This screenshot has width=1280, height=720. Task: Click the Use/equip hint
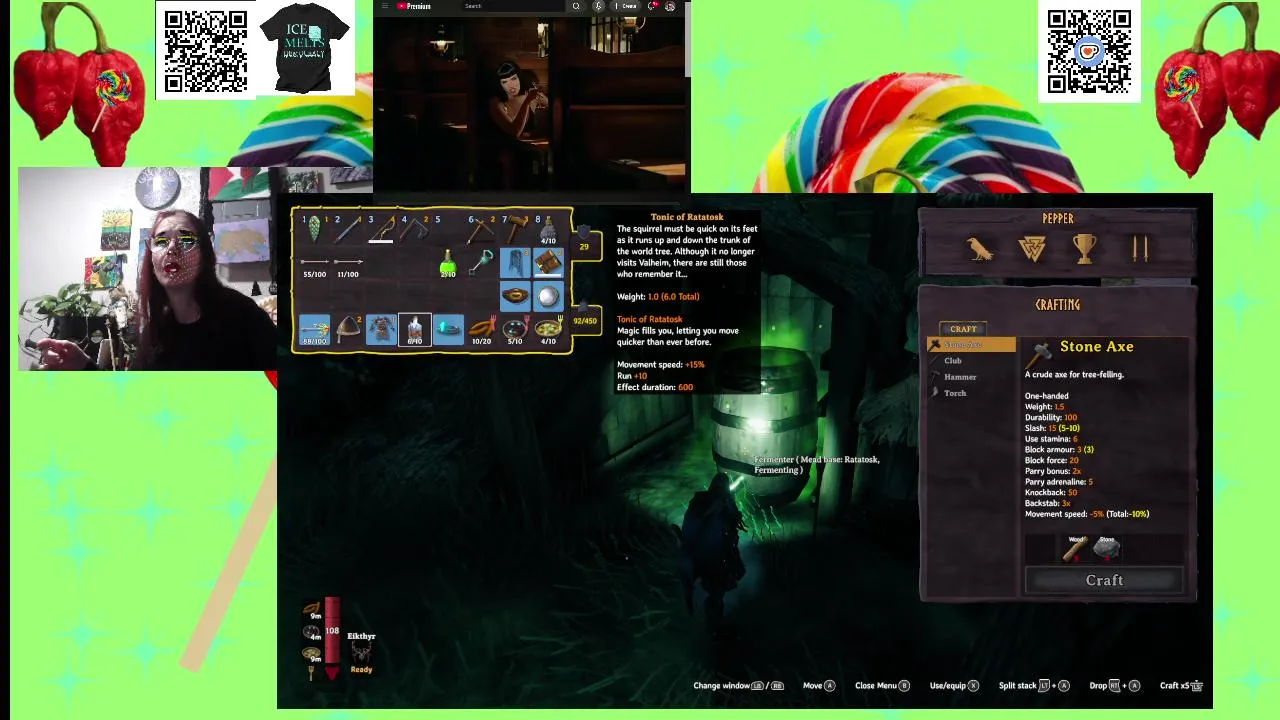pyautogui.click(x=954, y=686)
